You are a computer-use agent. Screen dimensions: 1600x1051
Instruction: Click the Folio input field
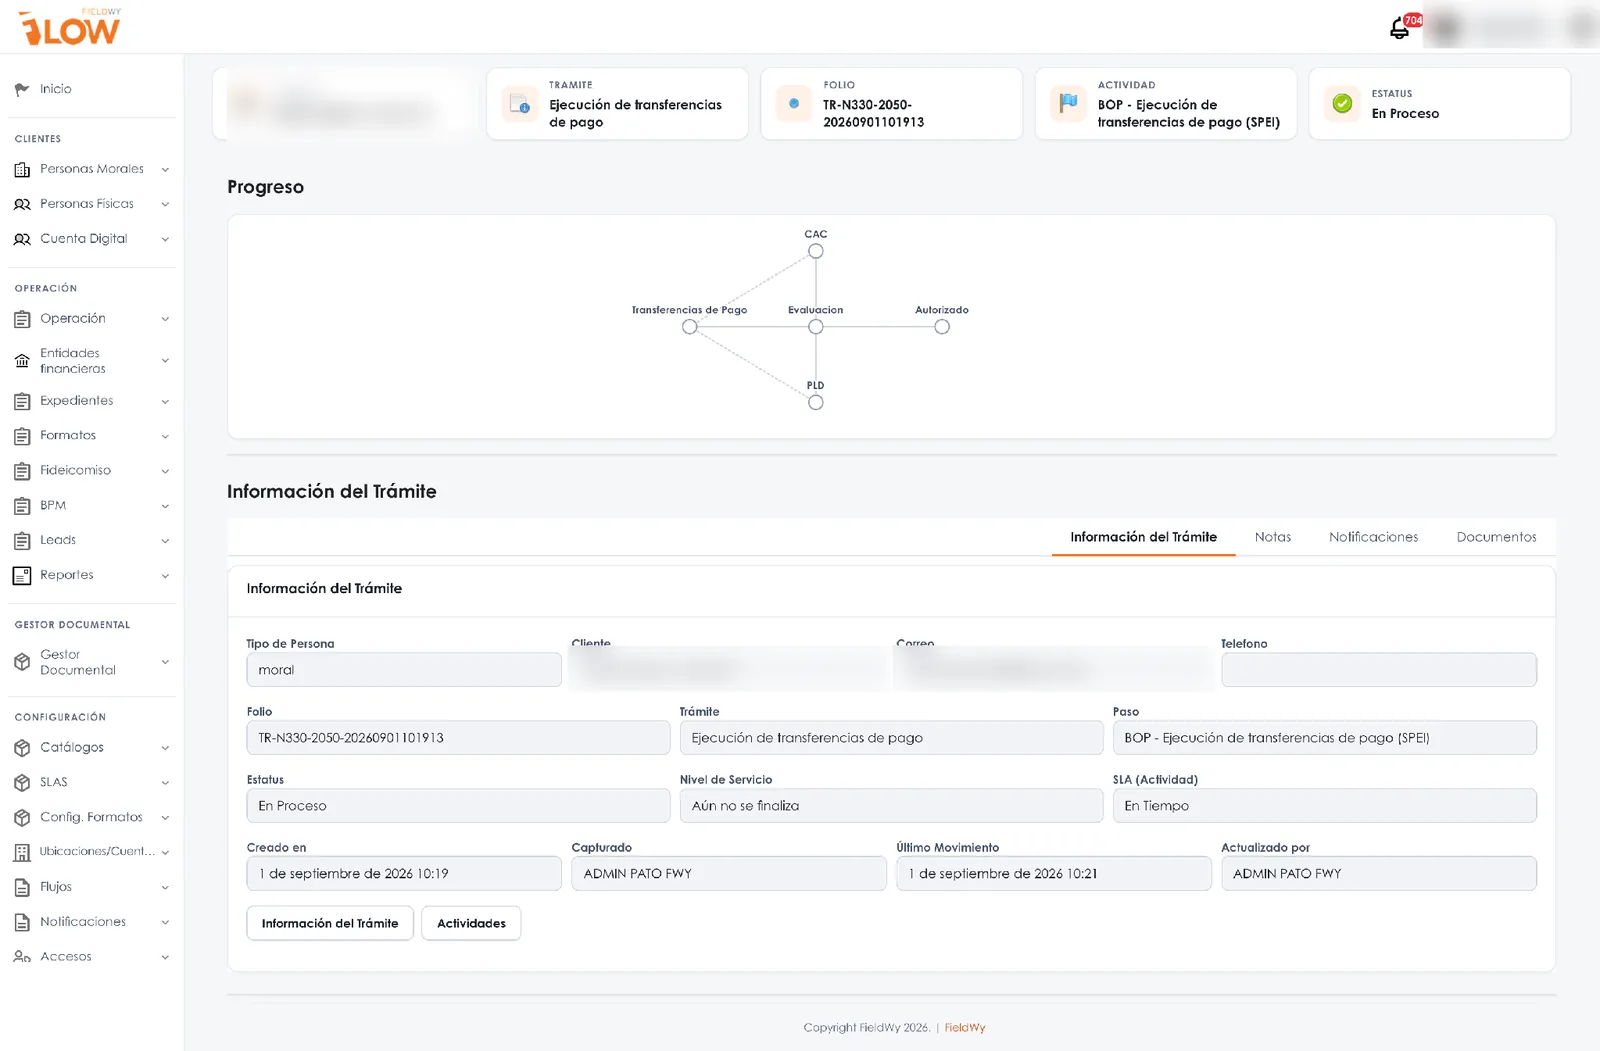tap(458, 738)
